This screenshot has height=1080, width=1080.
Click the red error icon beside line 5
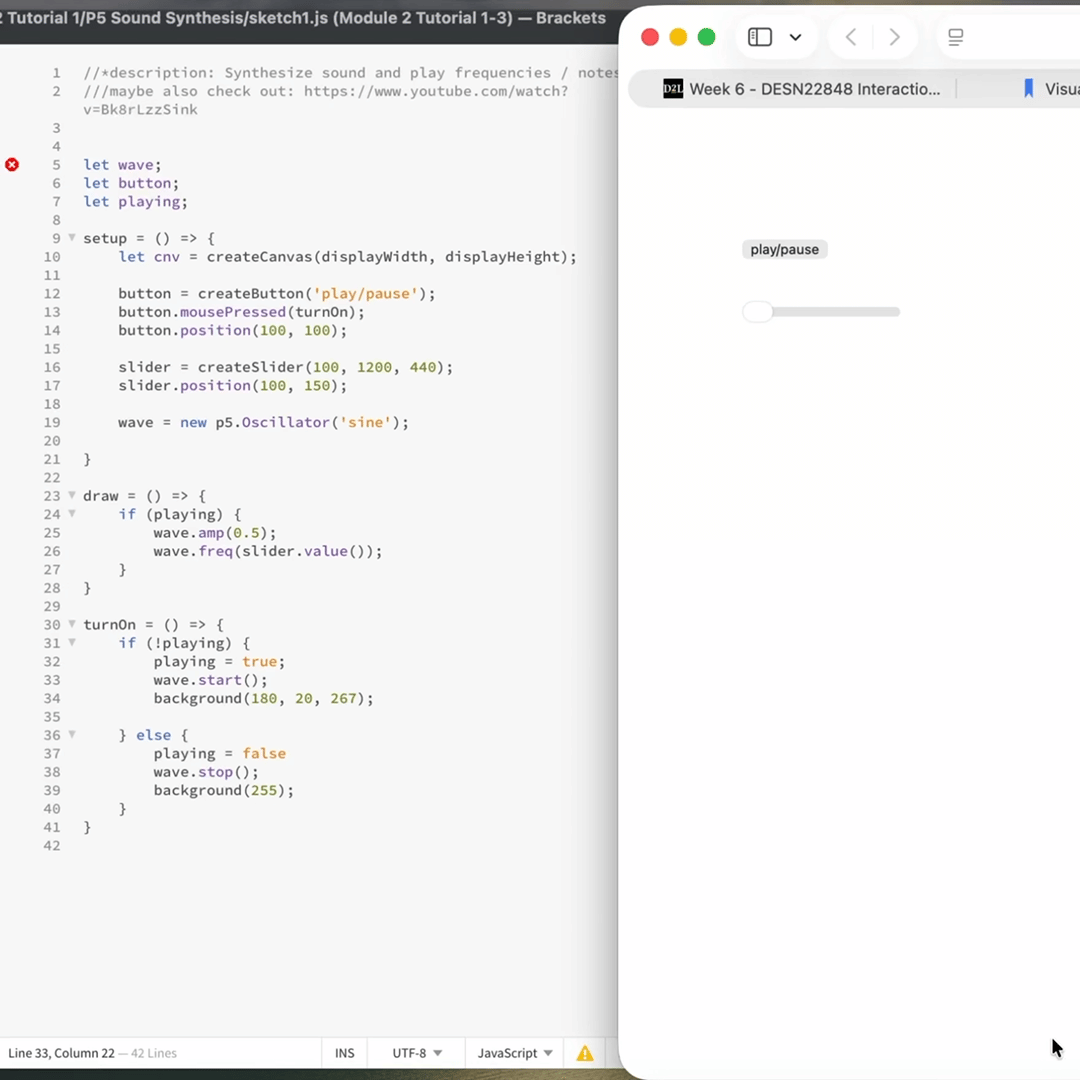click(x=12, y=164)
